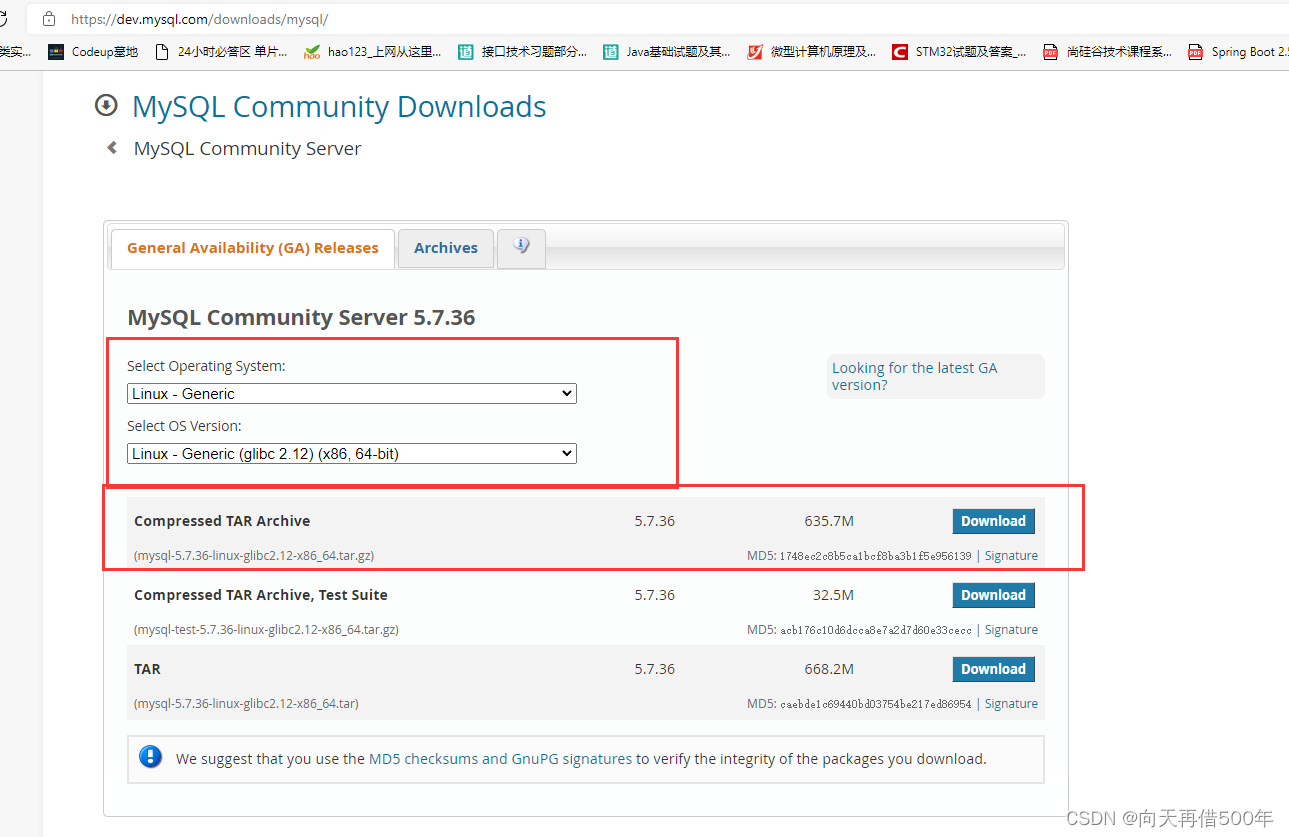The image size is (1289, 837).
Task: Click the Java基础试题 bookmark icon
Action: click(x=611, y=52)
